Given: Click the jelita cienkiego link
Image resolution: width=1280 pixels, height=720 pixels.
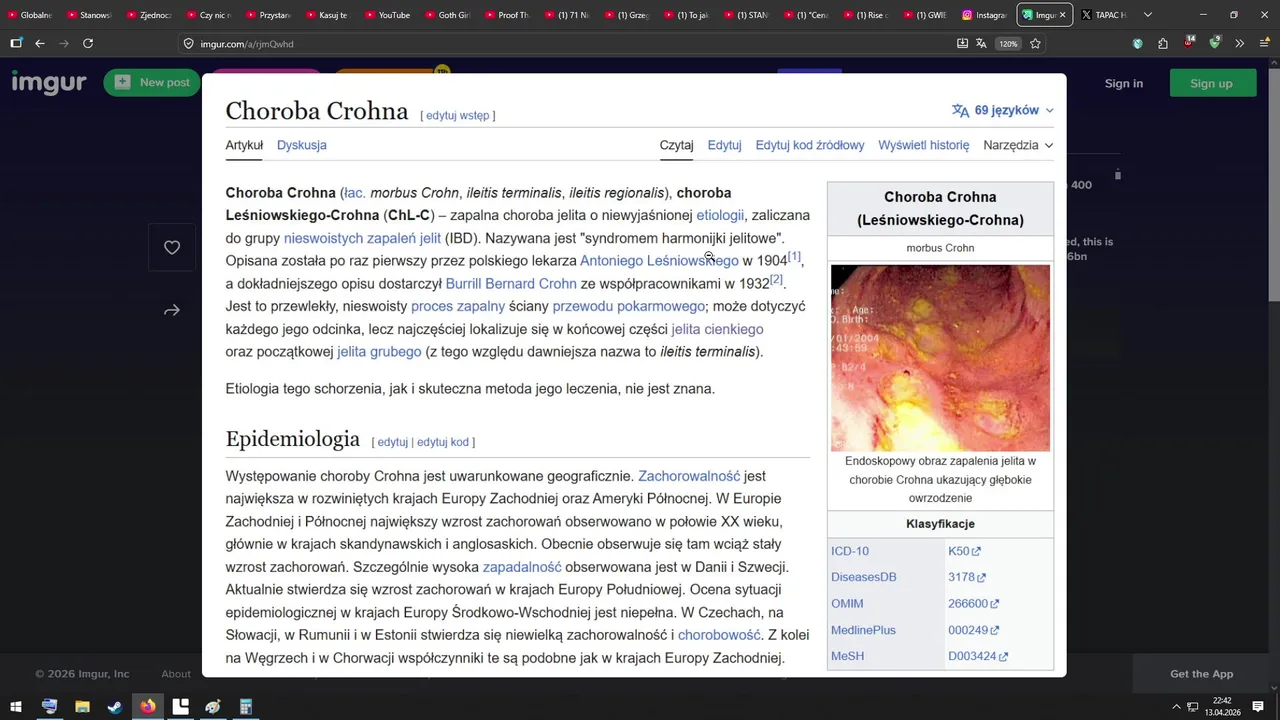Looking at the screenshot, I should pyautogui.click(x=717, y=329).
